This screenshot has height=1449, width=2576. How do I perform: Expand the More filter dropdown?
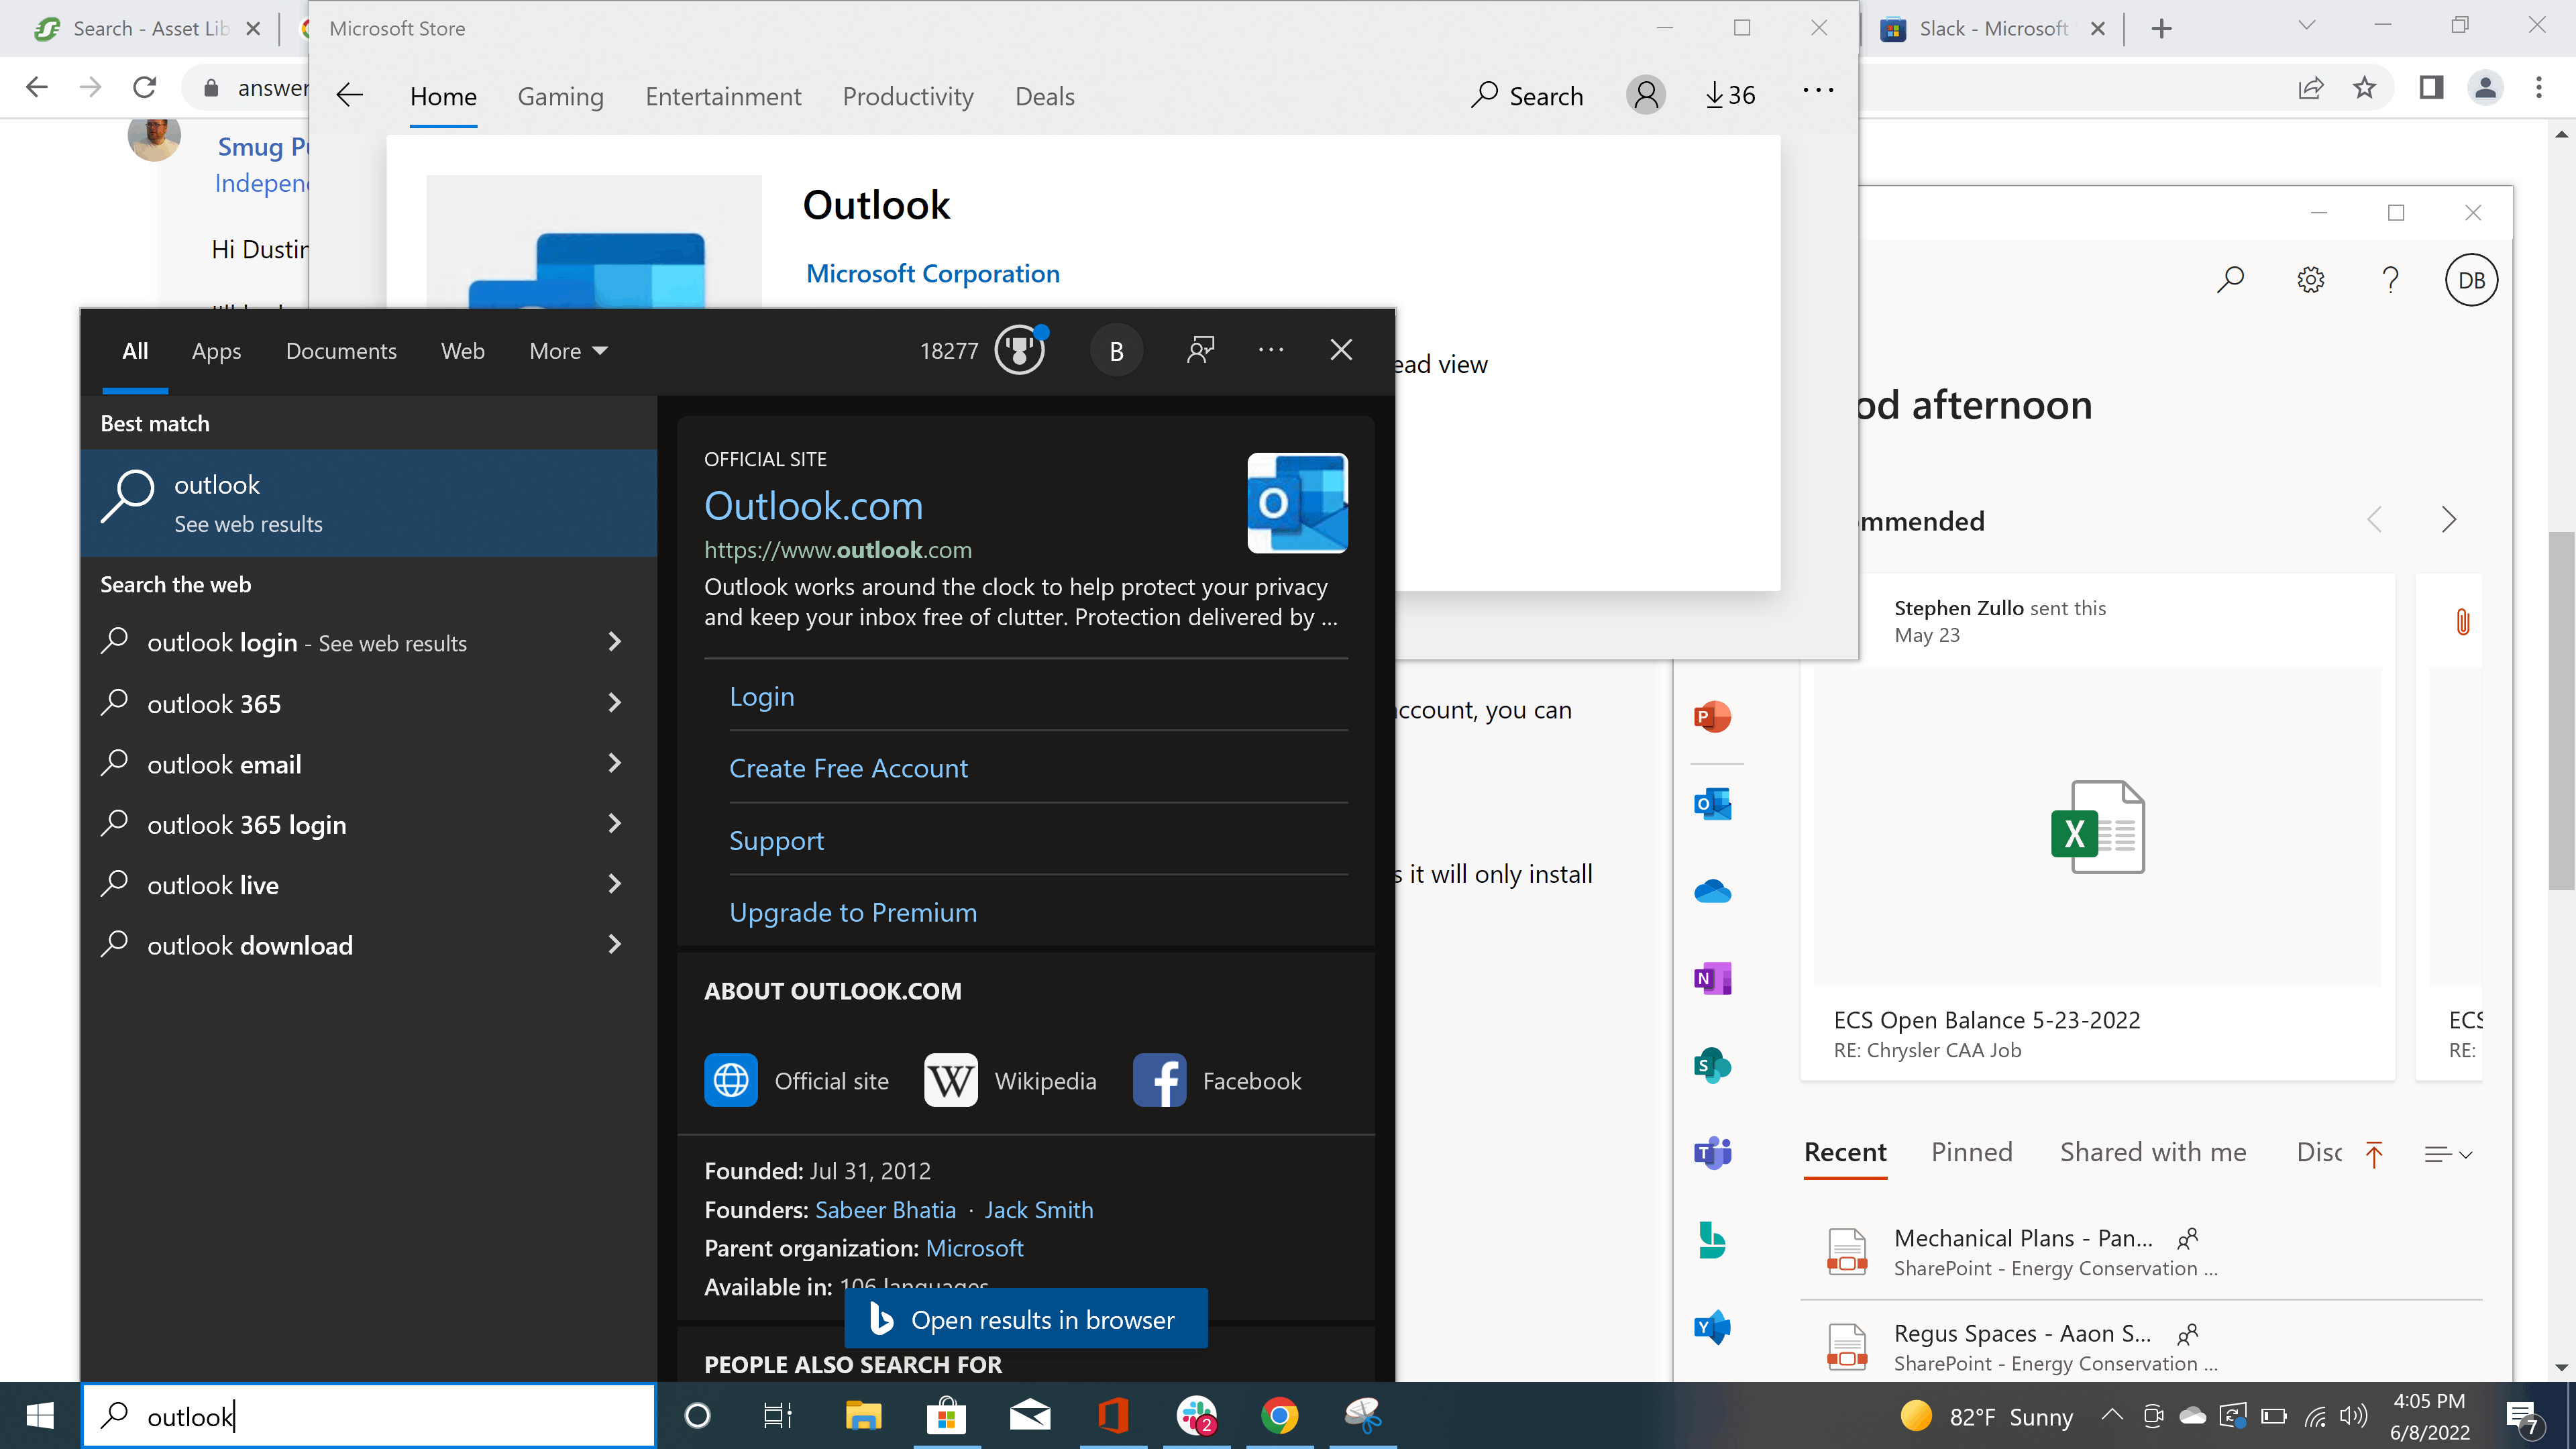[x=568, y=351]
